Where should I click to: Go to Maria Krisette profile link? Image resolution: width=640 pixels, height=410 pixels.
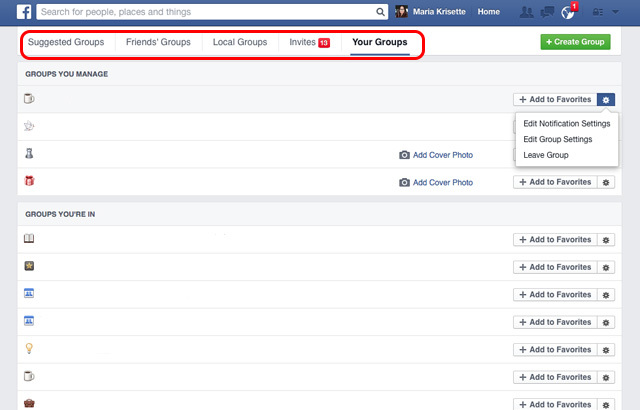[439, 12]
